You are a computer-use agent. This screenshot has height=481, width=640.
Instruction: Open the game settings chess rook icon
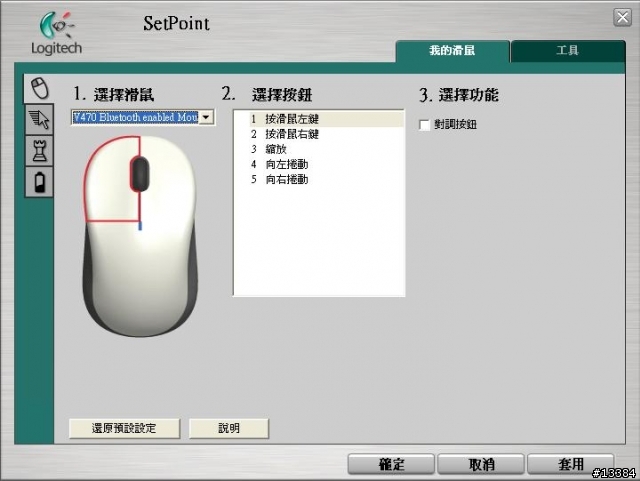39,150
